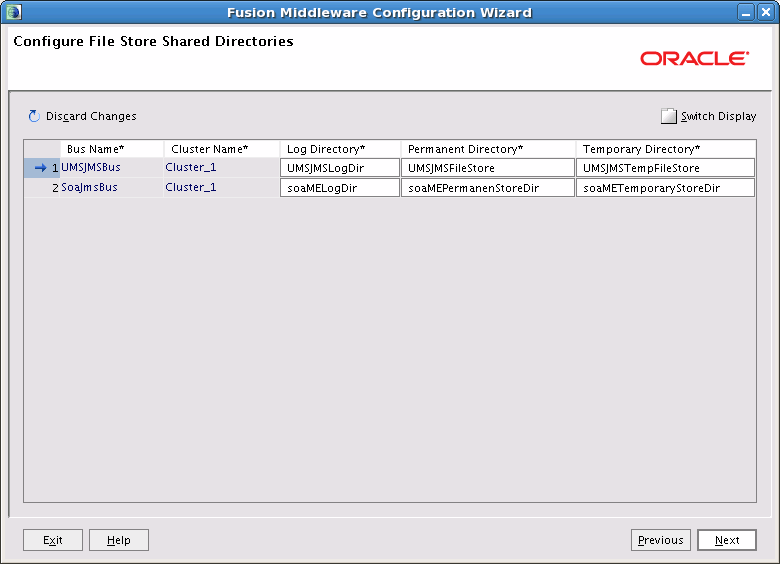
Task: Click the Switch Display page icon
Action: tap(669, 116)
